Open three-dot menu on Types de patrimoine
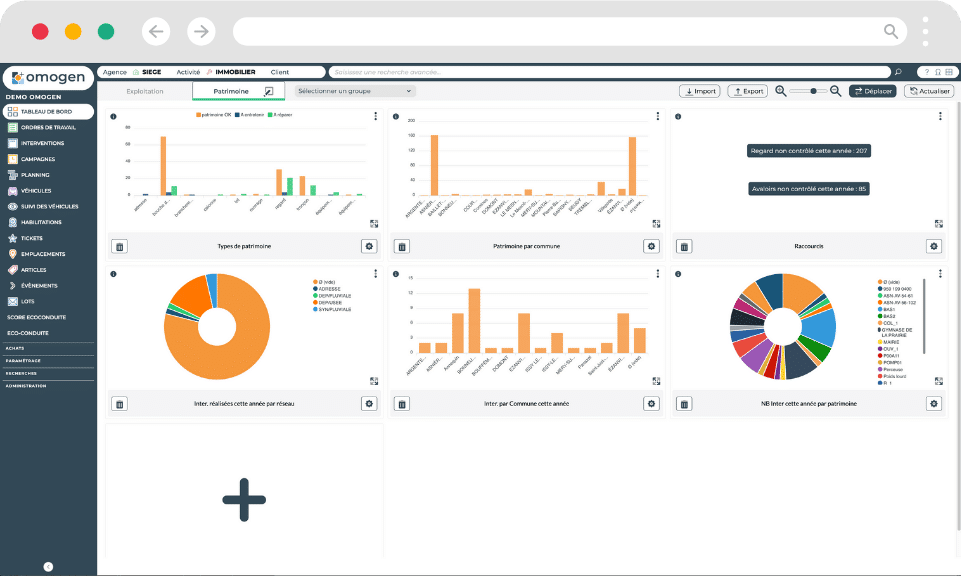Screen dimensions: 961x577 point(375,116)
